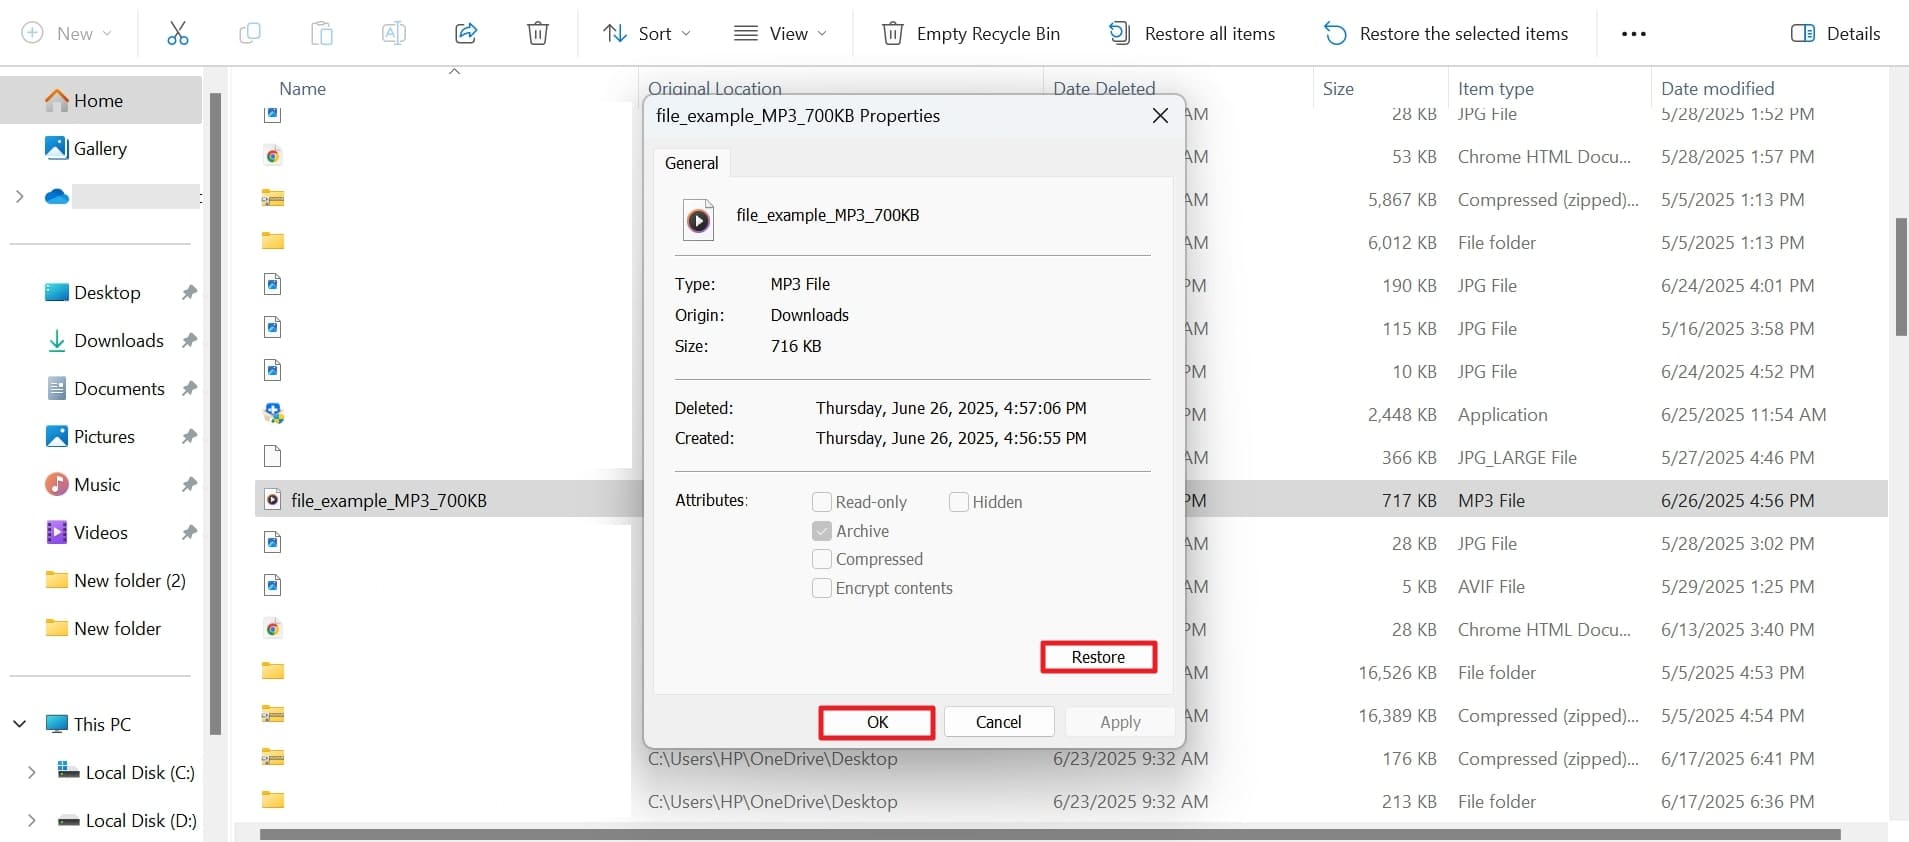The width and height of the screenshot is (1909, 842).
Task: Click the Share icon in toolbar
Action: [x=465, y=33]
